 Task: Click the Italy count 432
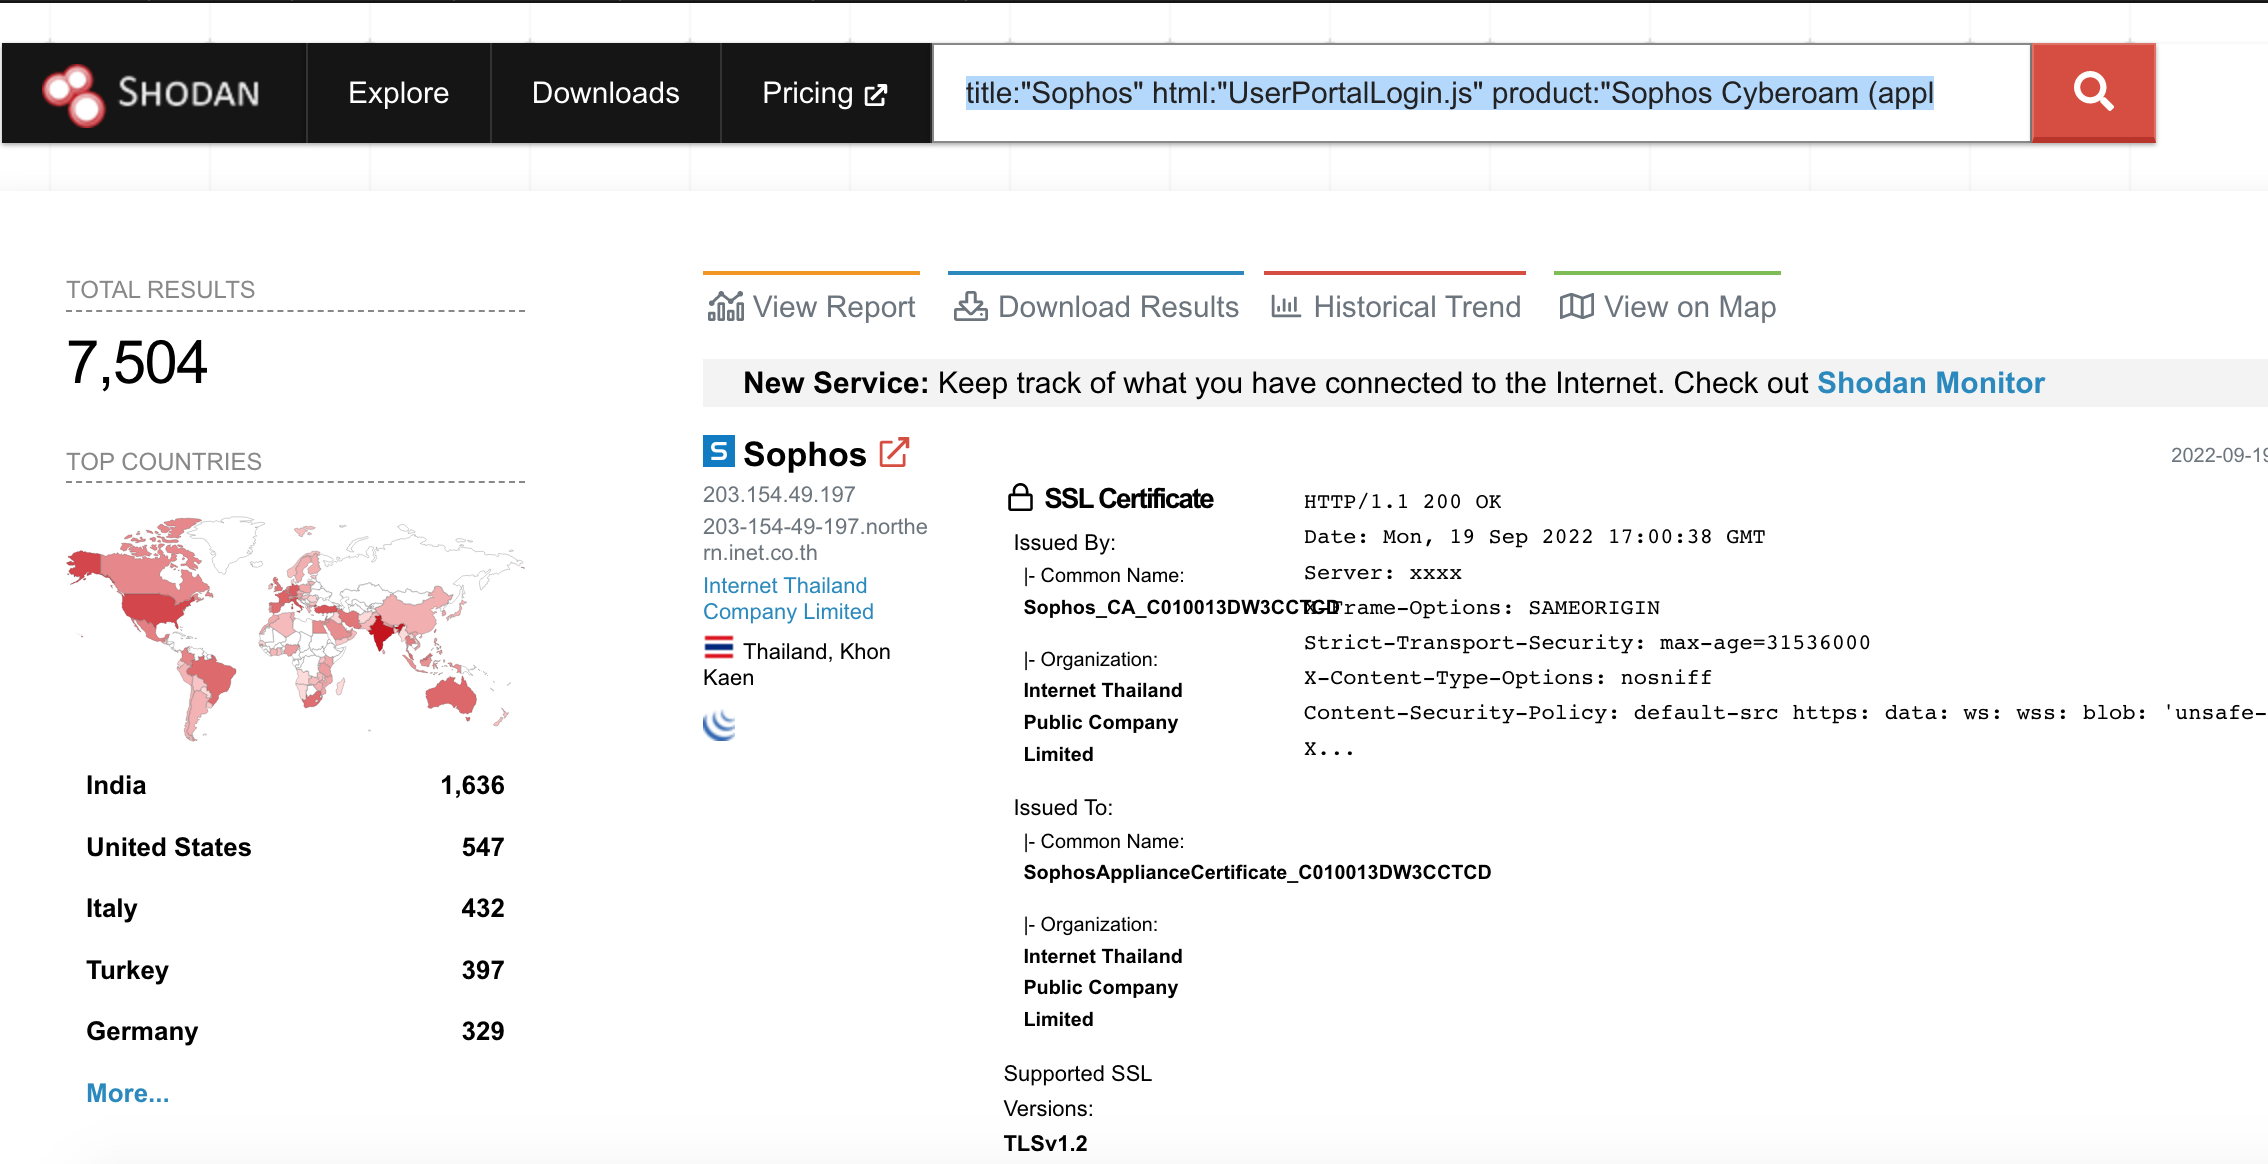(x=483, y=908)
